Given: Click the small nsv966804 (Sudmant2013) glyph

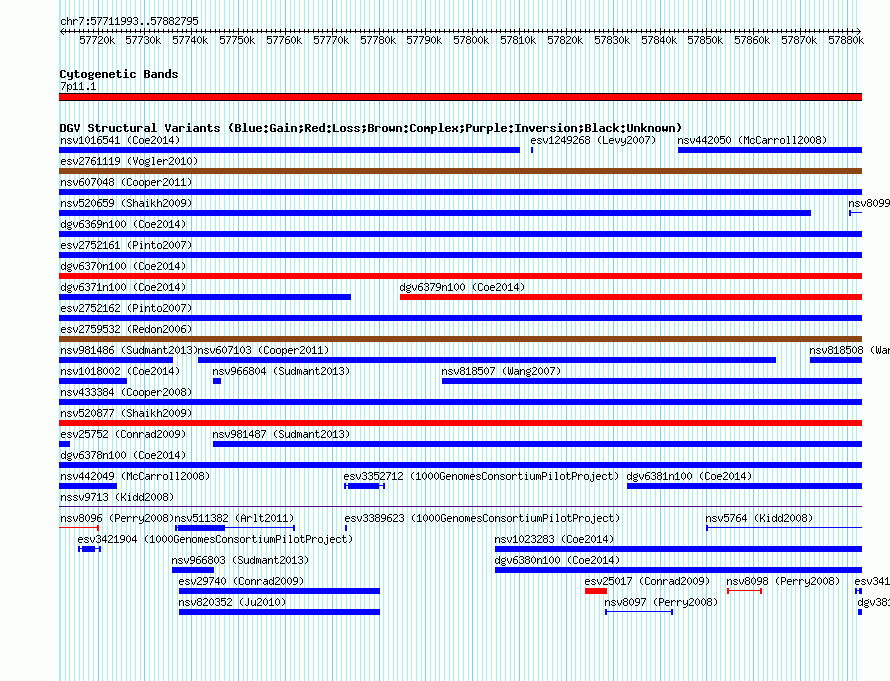Looking at the screenshot, I should coord(217,381).
